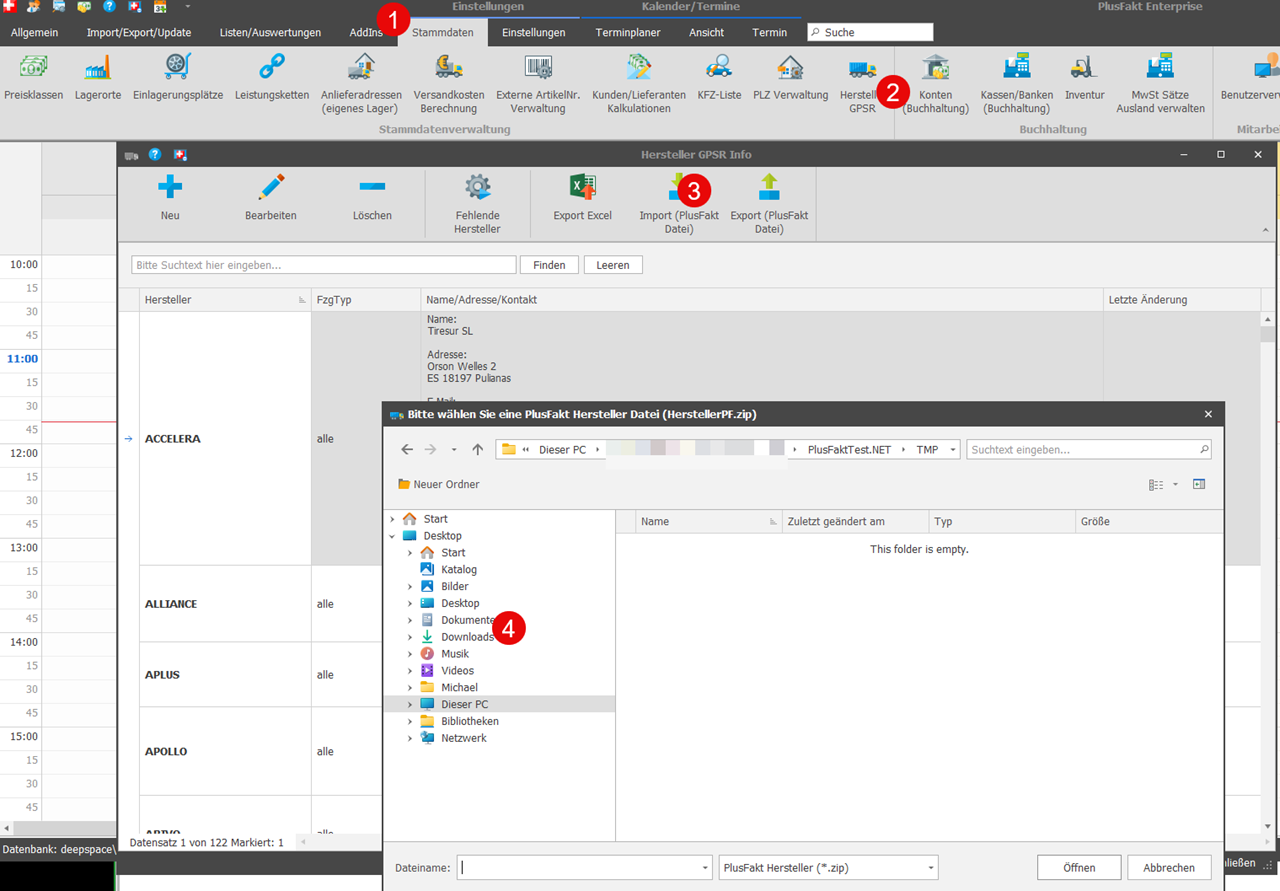Switch to the Terminplaner tab
Screen dimensions: 1280x891
[628, 32]
